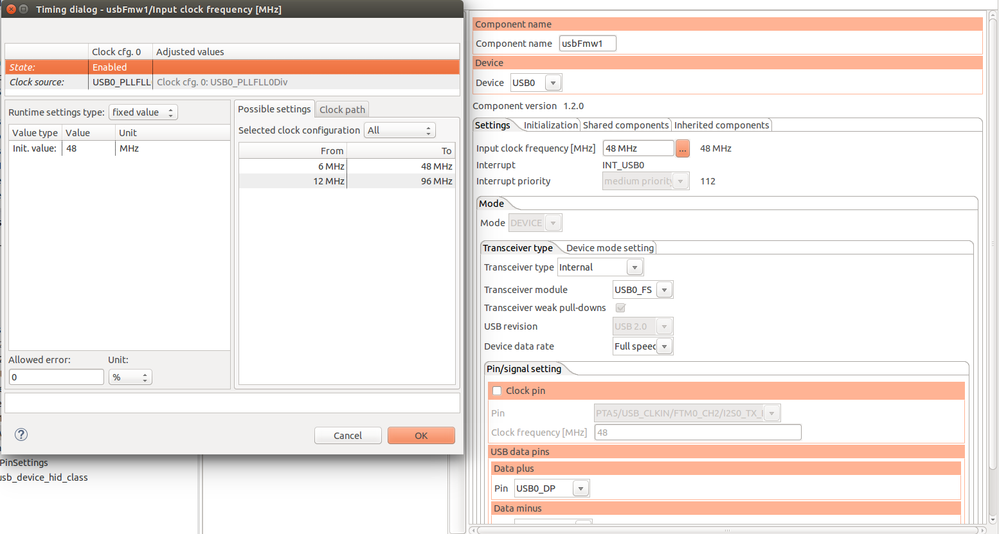Image resolution: width=999 pixels, height=534 pixels.
Task: Toggle Transceiver weak pull-downs checkbox
Action: pos(620,308)
